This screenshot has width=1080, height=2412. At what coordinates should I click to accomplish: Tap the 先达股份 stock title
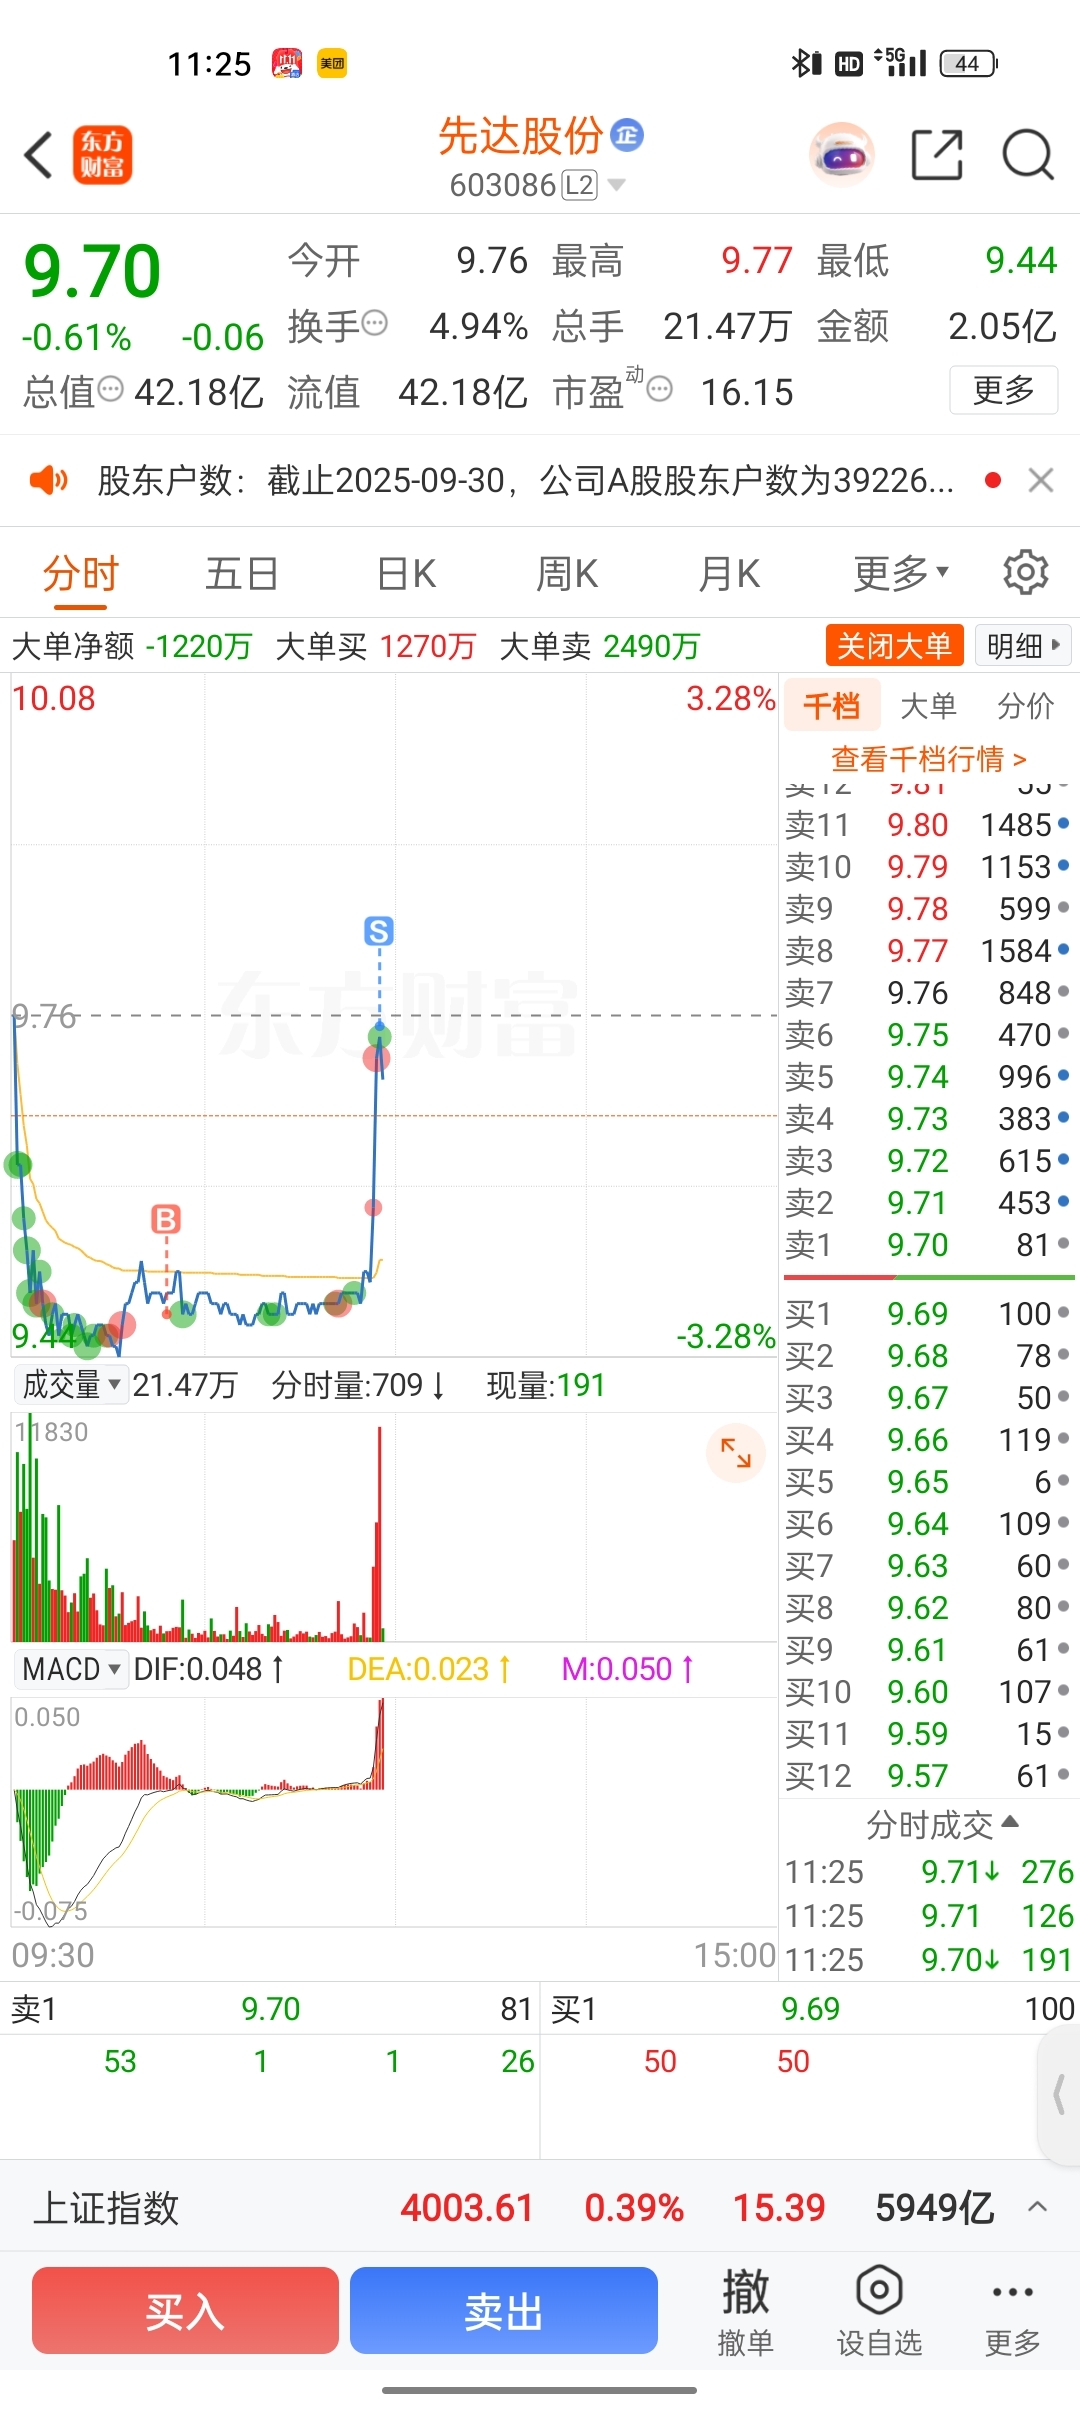click(x=521, y=136)
